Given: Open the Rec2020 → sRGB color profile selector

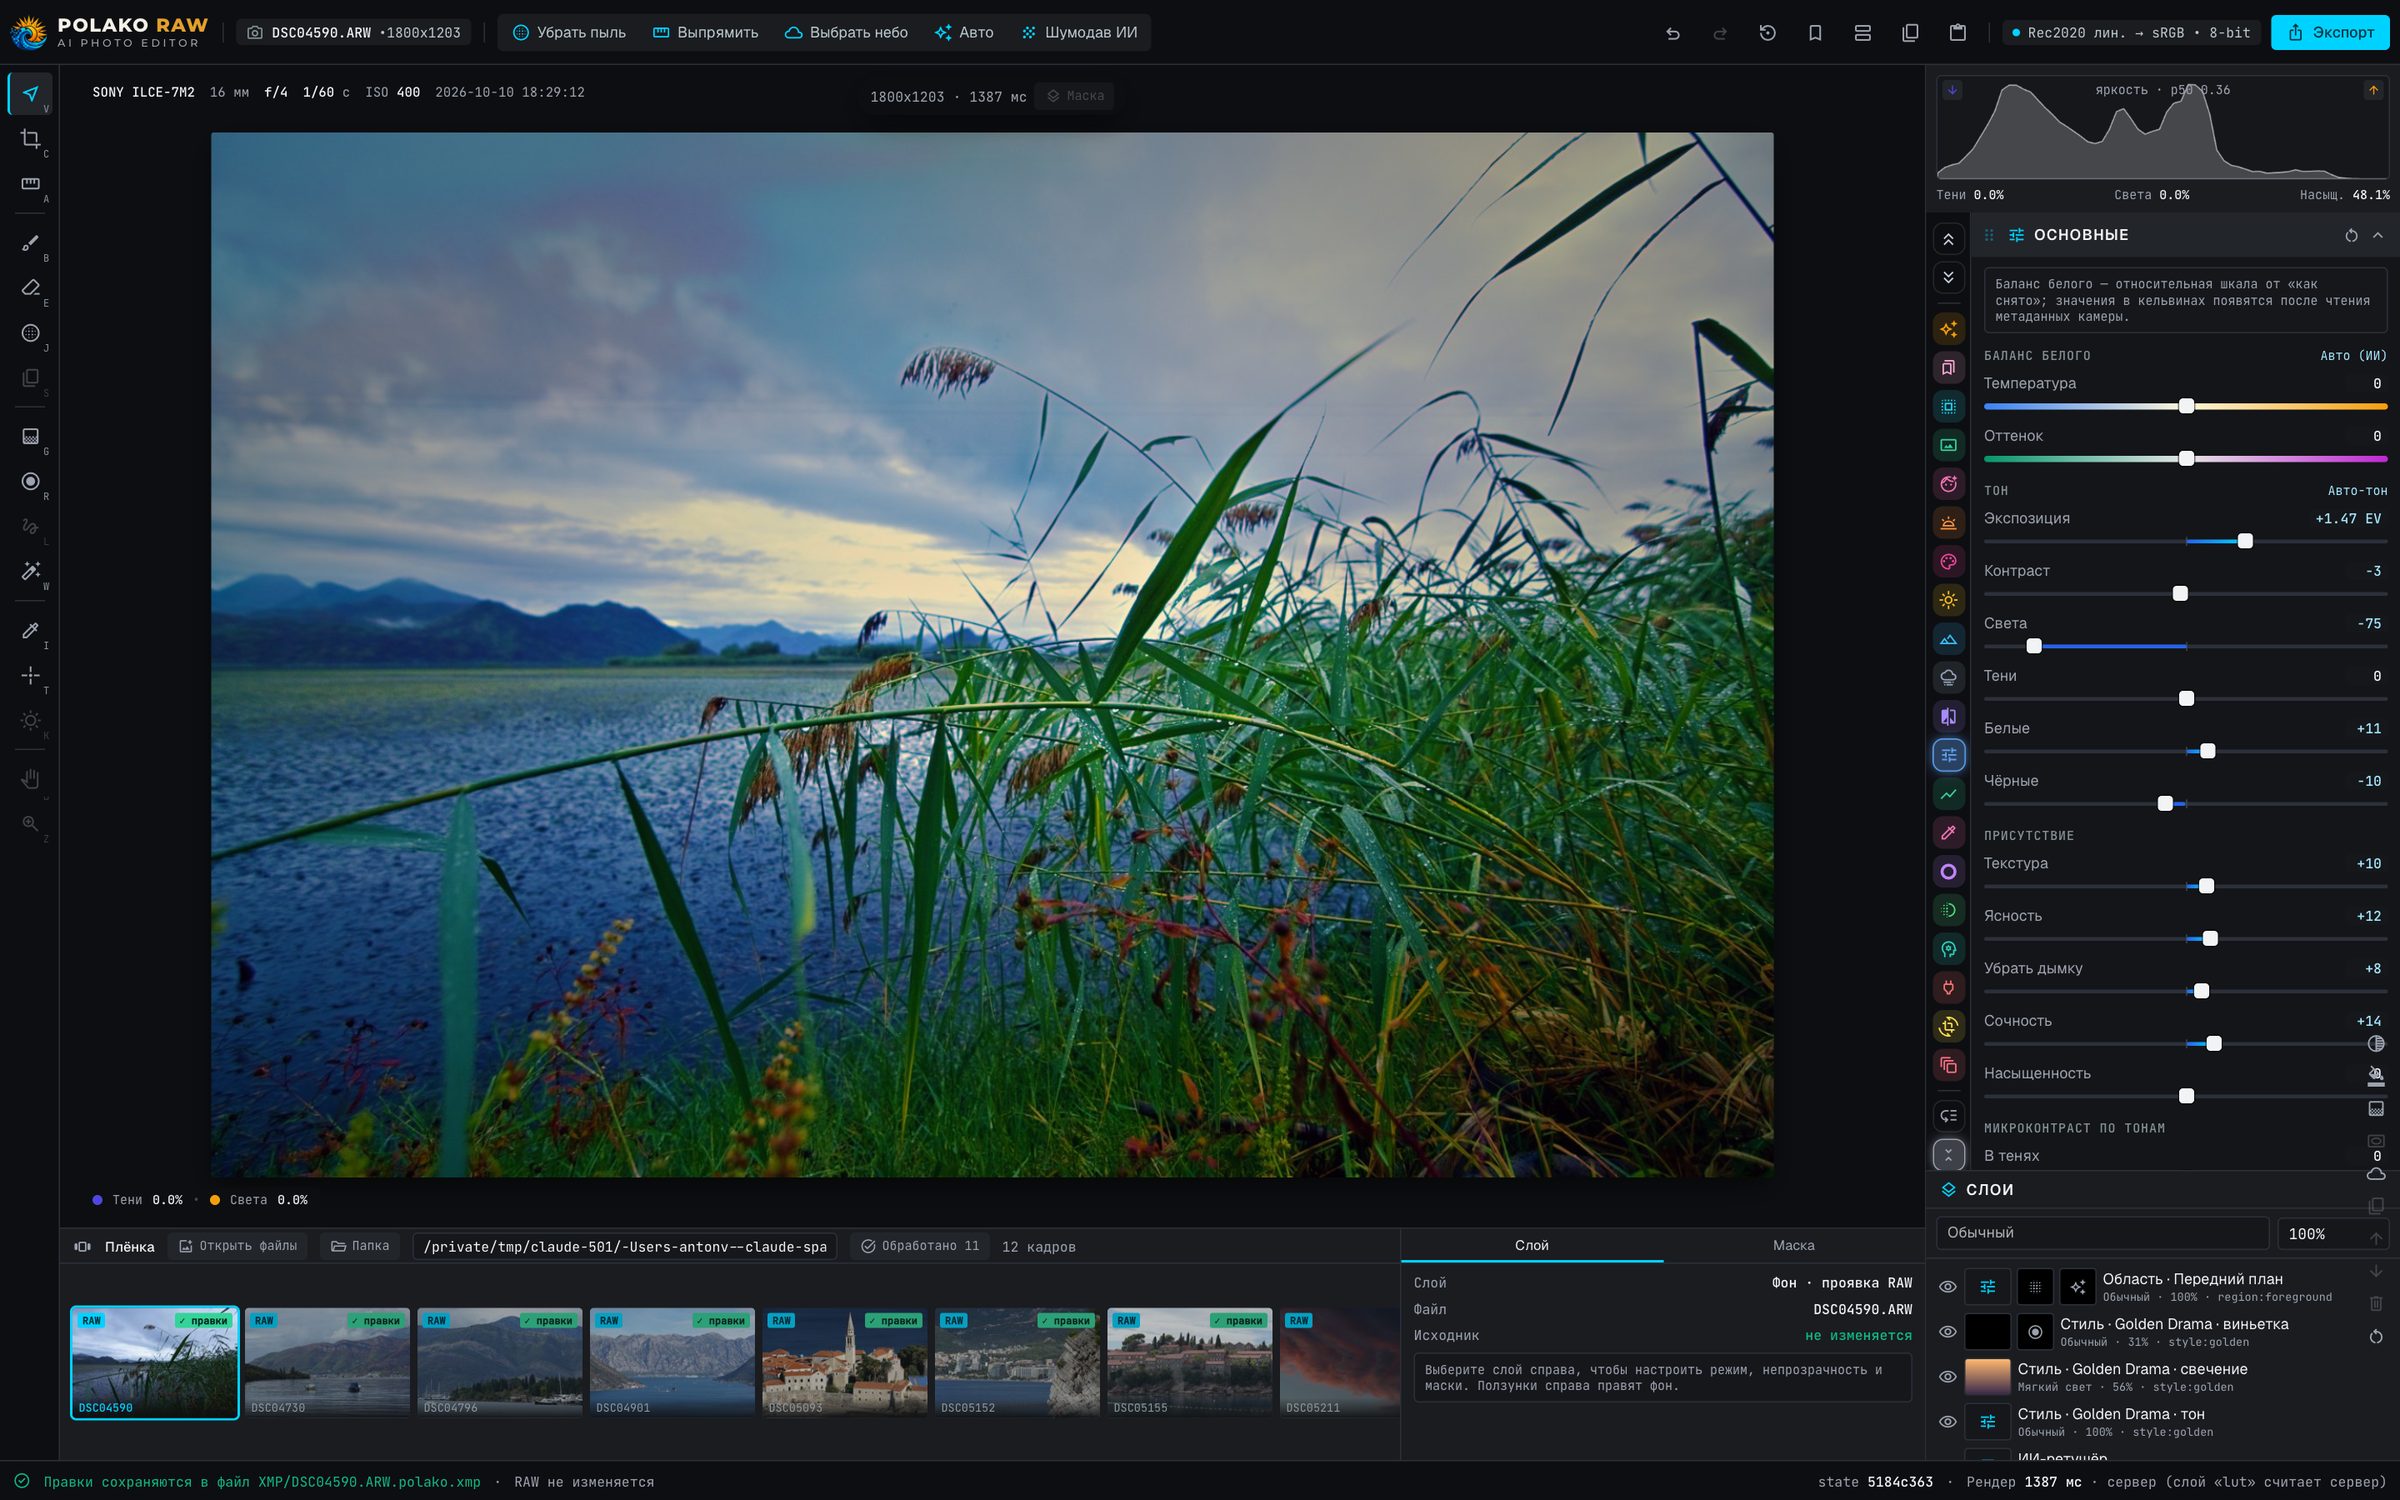Looking at the screenshot, I should coord(2131,33).
